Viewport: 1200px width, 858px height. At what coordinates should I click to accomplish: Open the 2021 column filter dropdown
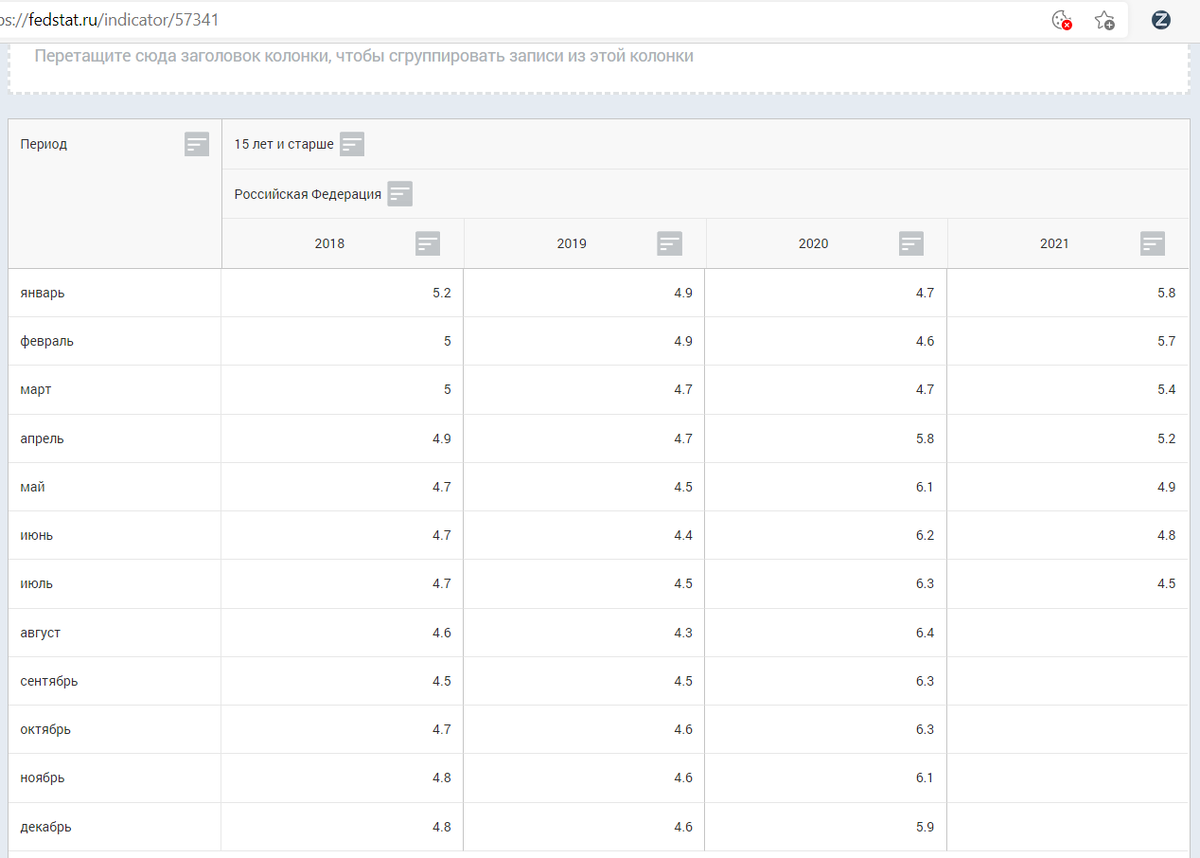(1152, 243)
